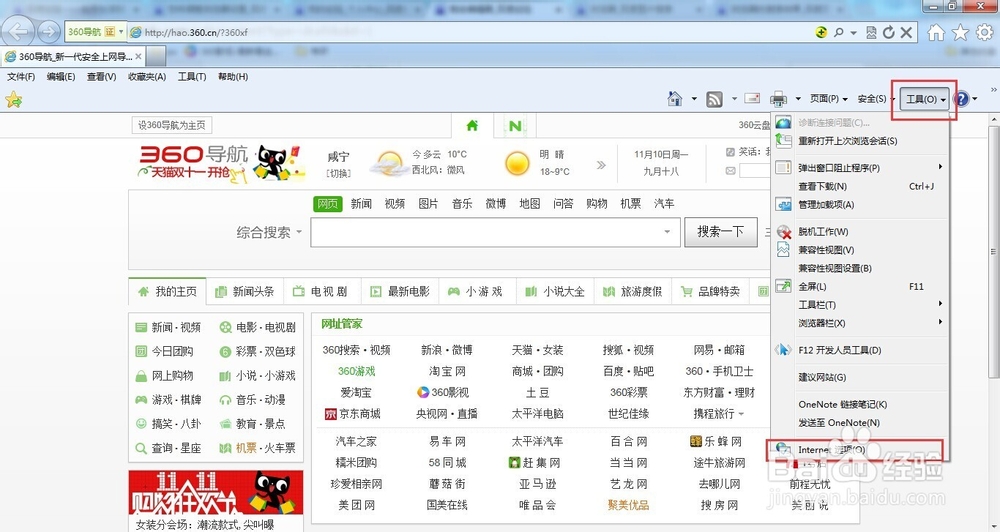The width and height of the screenshot is (1000, 532).
Task: Open the 文件(F) menu
Action: pyautogui.click(x=21, y=77)
